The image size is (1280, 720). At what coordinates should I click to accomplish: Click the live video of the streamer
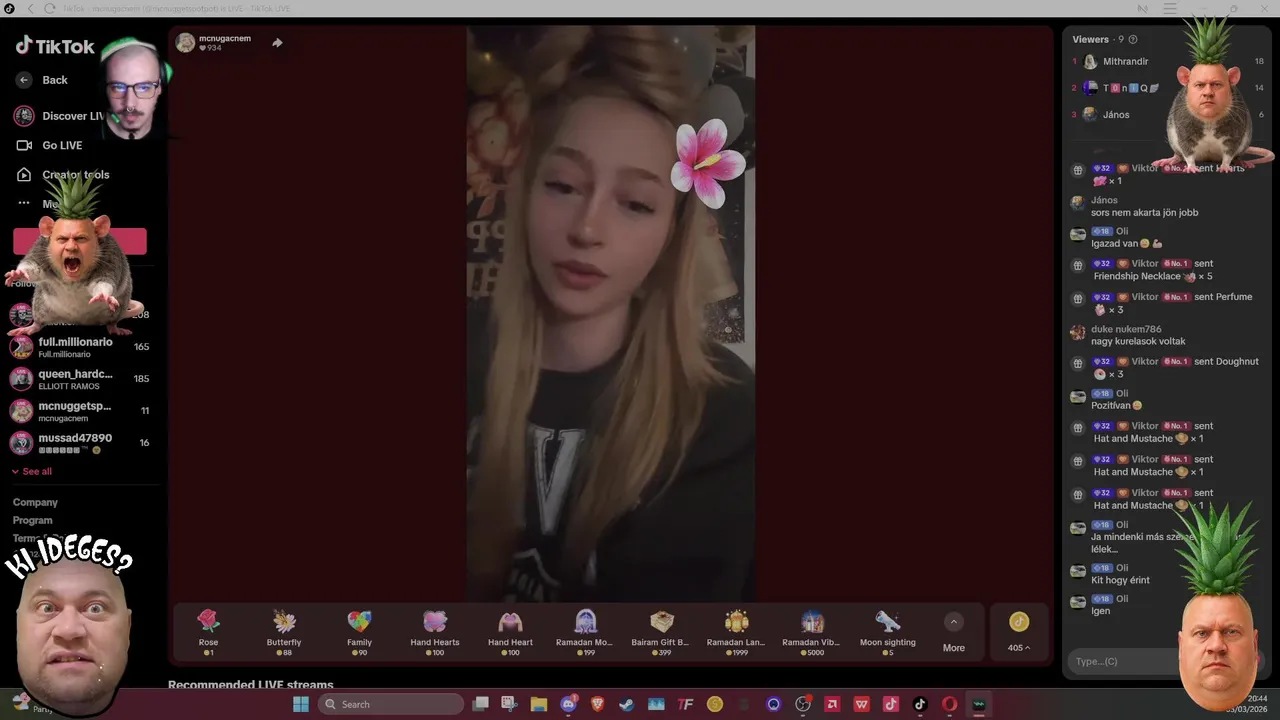pos(611,313)
